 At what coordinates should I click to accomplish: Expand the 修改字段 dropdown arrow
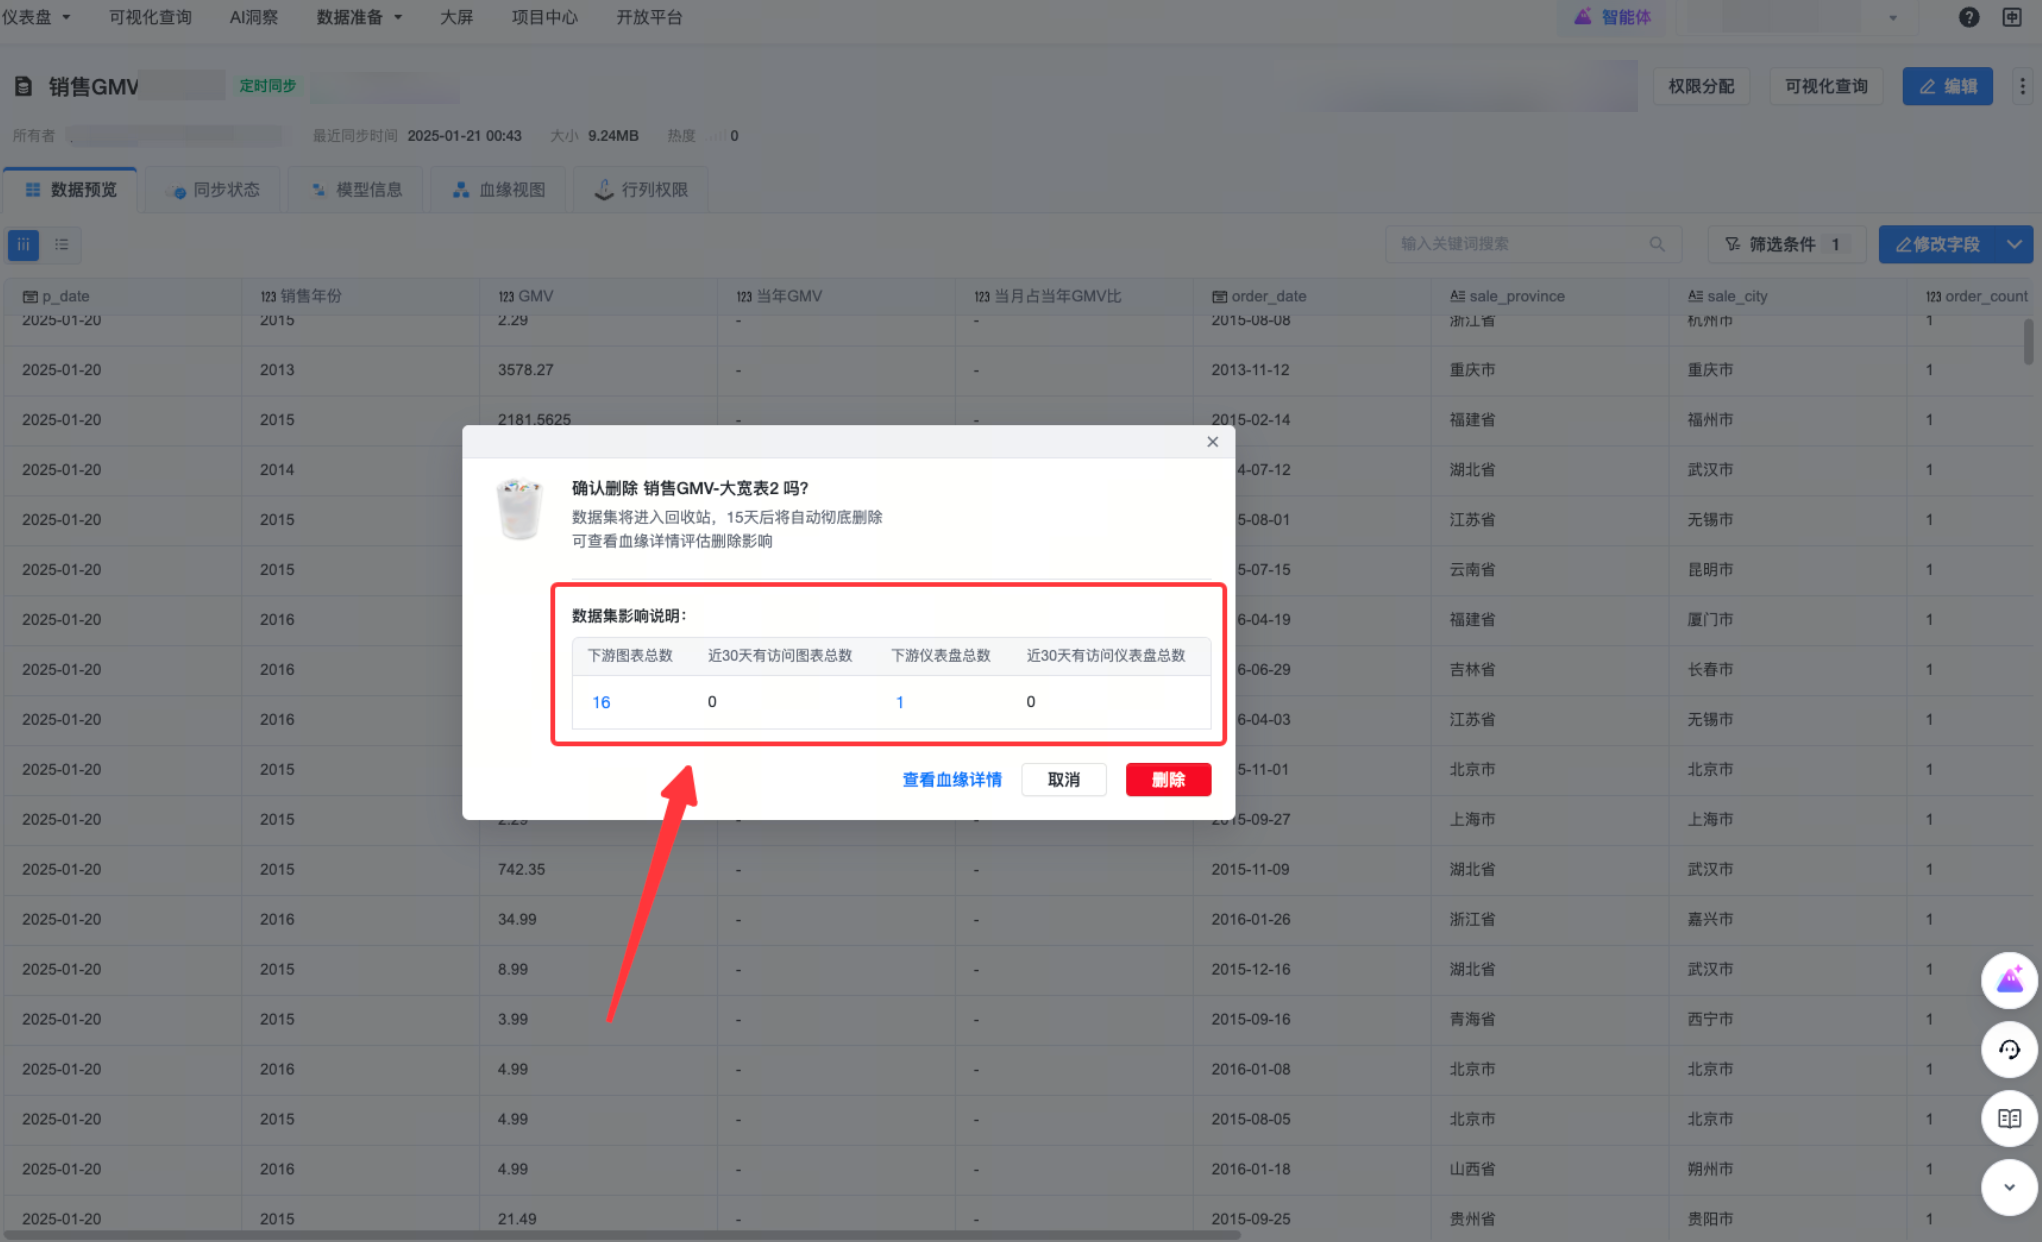pyautogui.click(x=2014, y=244)
